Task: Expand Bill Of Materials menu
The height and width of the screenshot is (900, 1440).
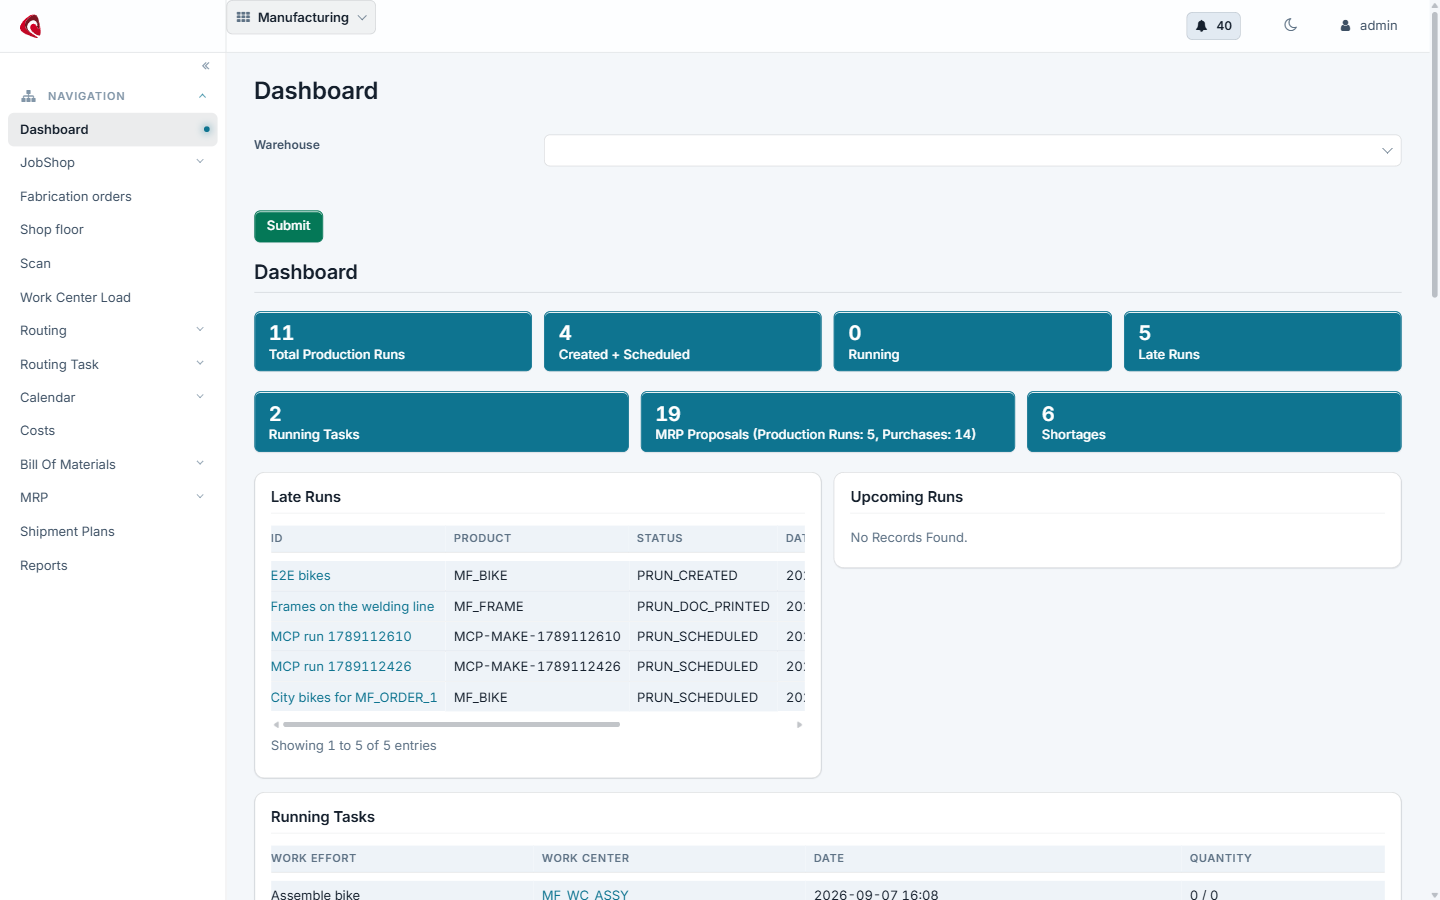Action: pos(112,465)
